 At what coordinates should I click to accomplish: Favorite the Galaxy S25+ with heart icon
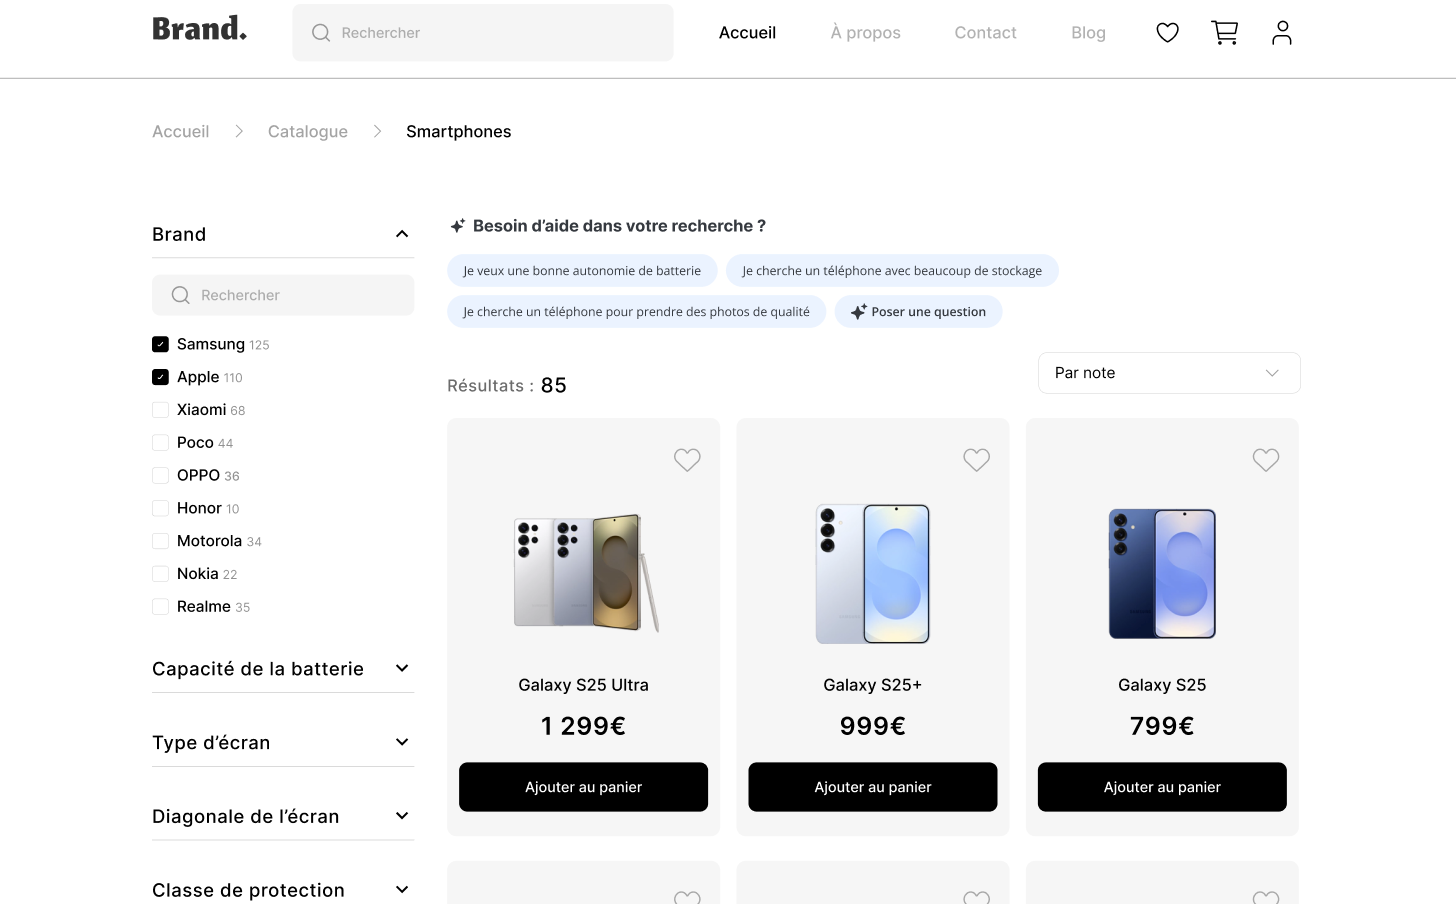976,460
